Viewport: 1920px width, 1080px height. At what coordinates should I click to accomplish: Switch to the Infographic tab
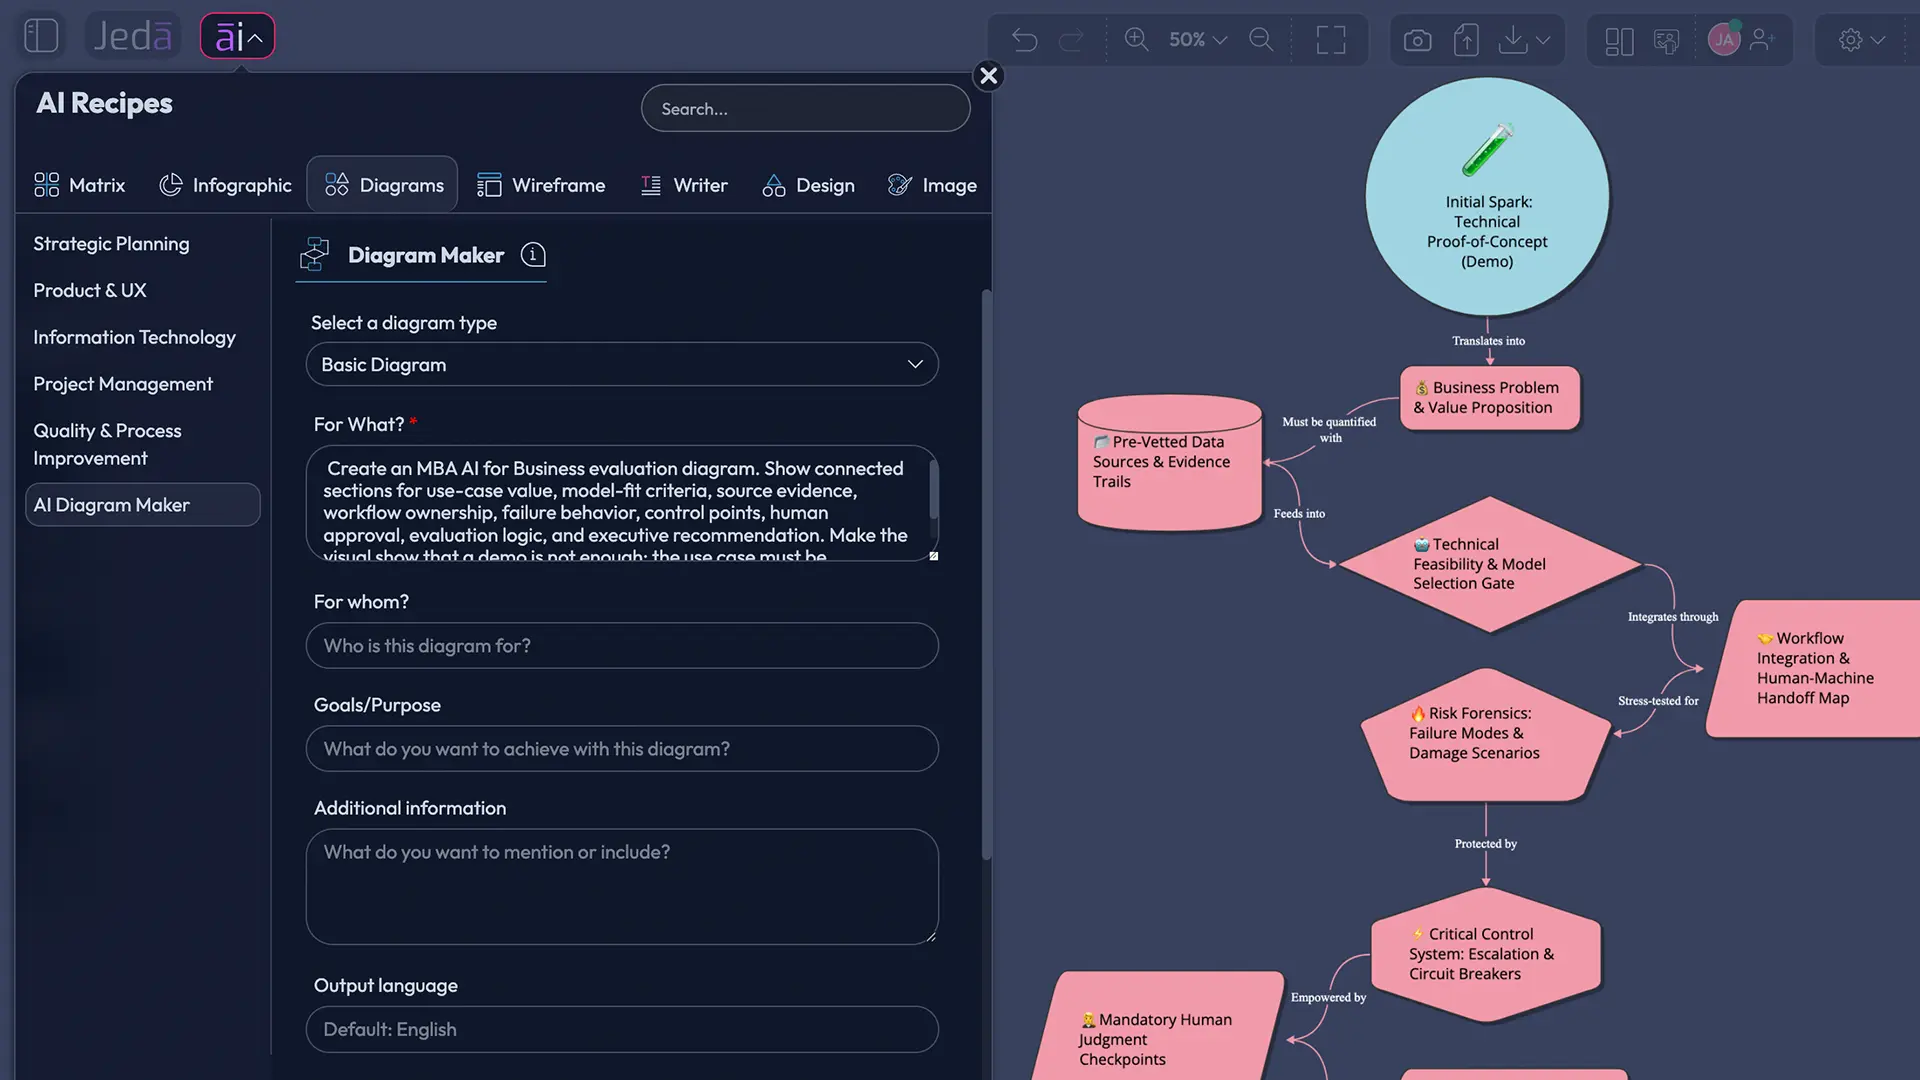tap(225, 185)
